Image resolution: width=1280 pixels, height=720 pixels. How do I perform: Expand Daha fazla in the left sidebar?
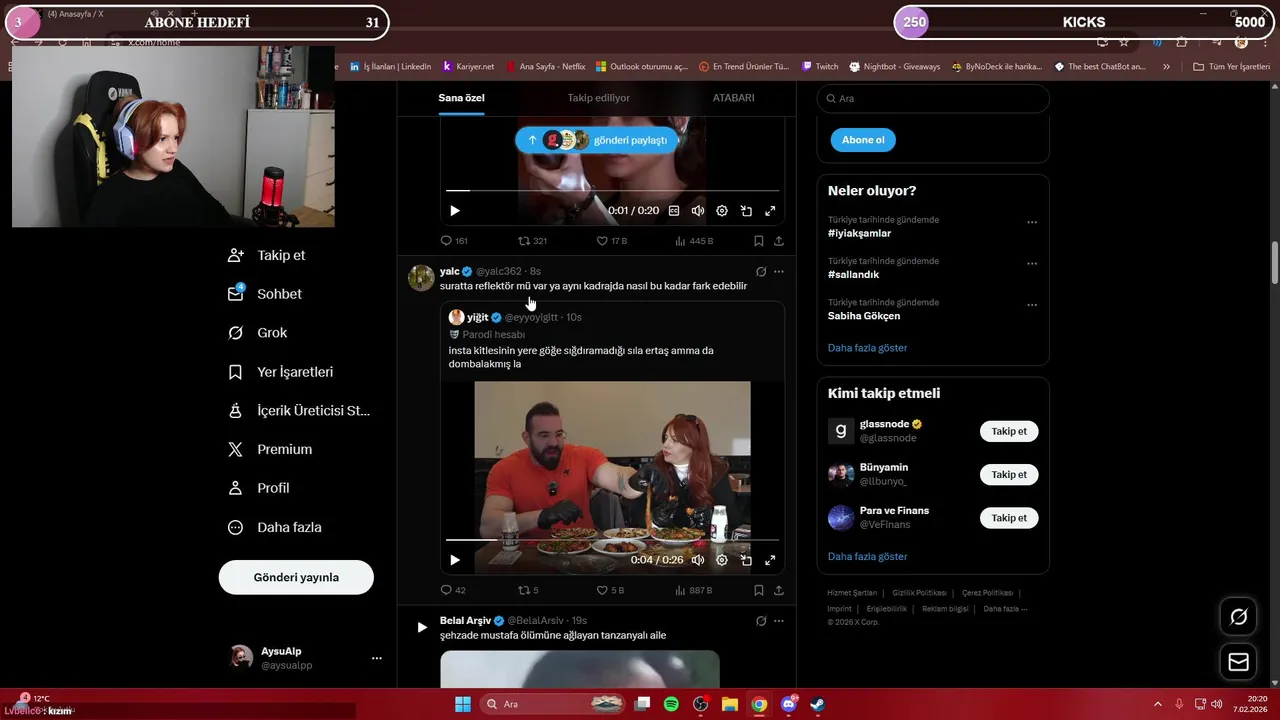pos(274,527)
